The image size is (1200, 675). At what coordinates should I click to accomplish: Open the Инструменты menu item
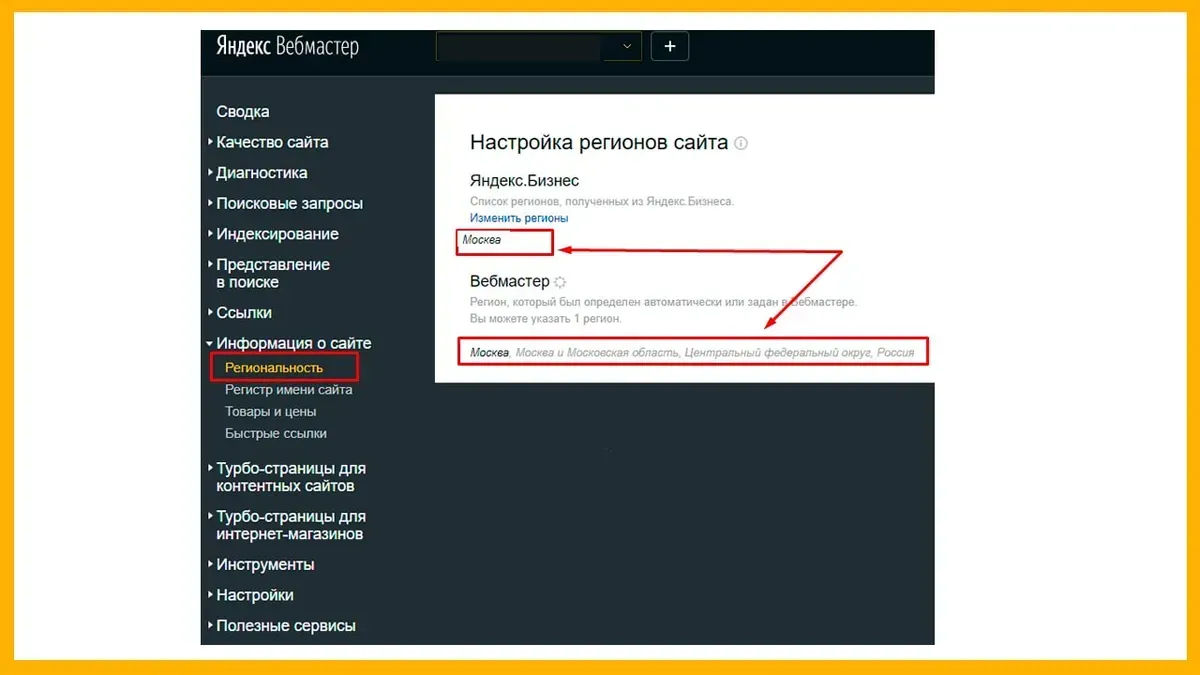pos(265,565)
